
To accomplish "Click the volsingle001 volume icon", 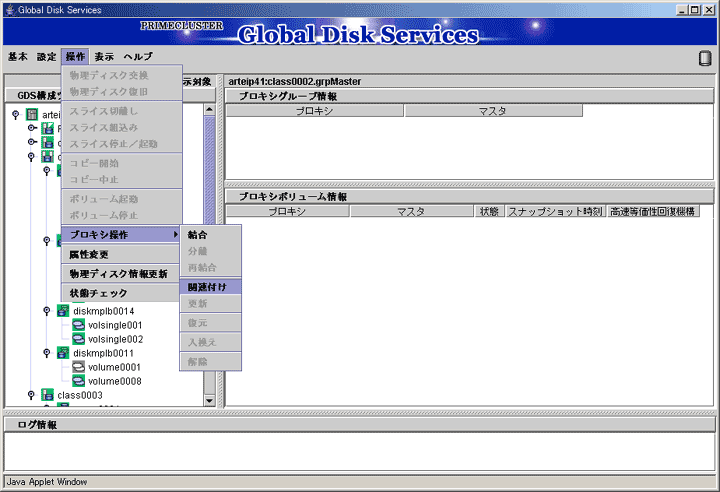I will pos(78,325).
